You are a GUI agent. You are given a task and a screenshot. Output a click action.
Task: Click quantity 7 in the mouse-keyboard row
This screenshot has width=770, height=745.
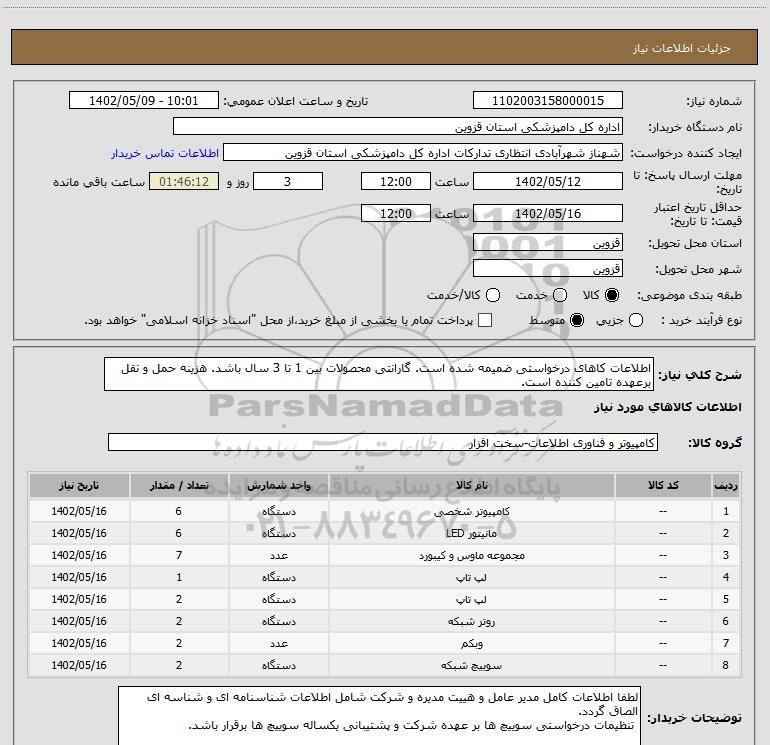[179, 555]
